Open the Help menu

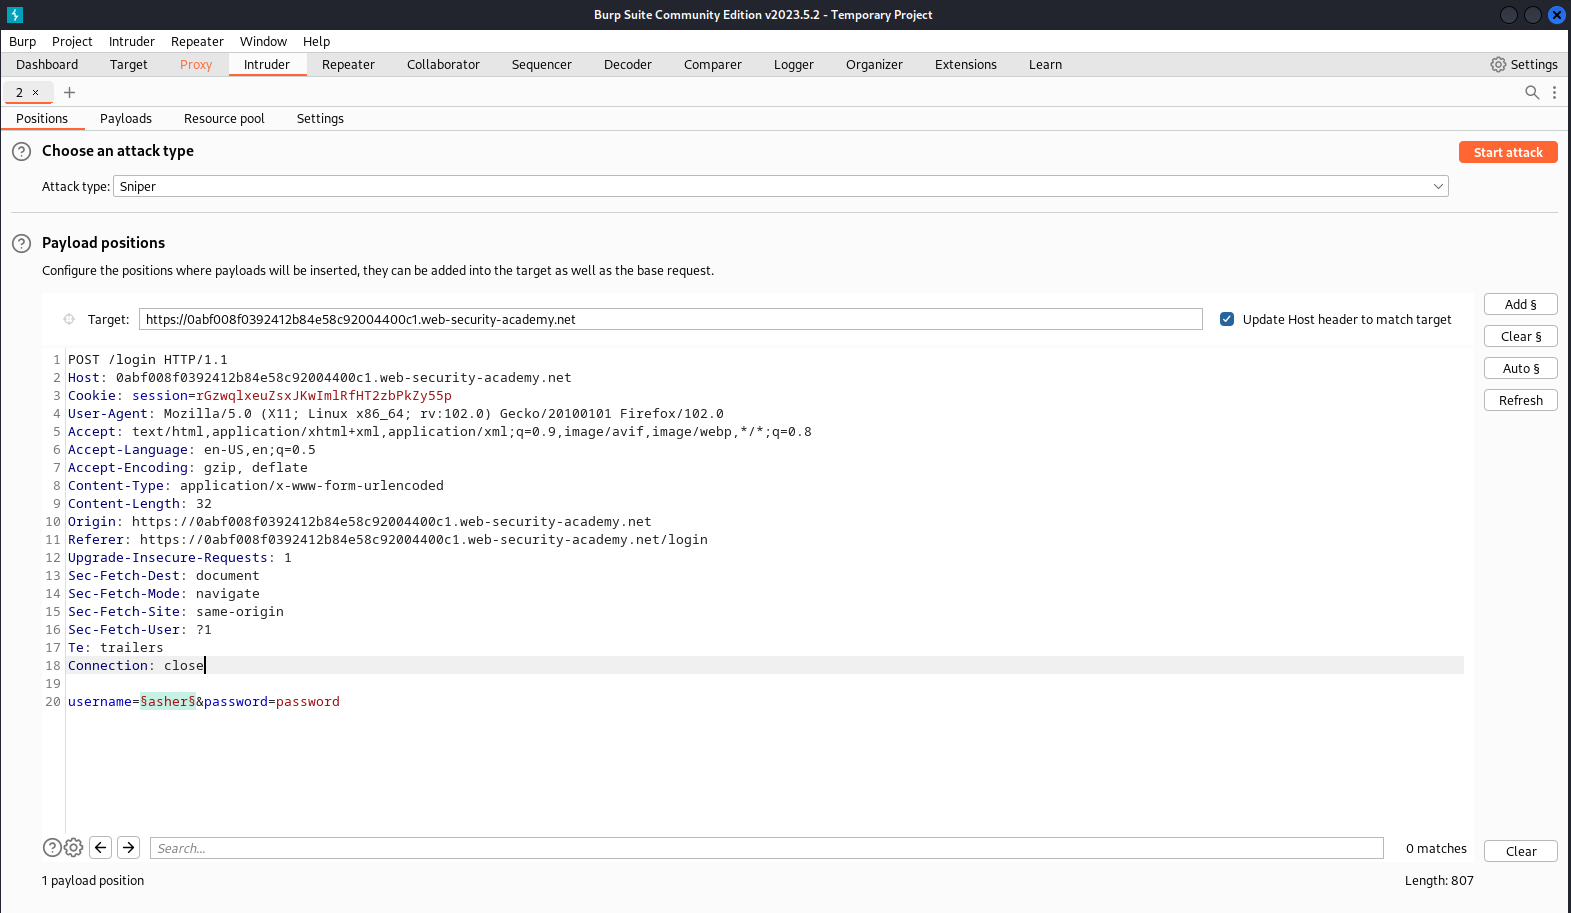point(316,41)
